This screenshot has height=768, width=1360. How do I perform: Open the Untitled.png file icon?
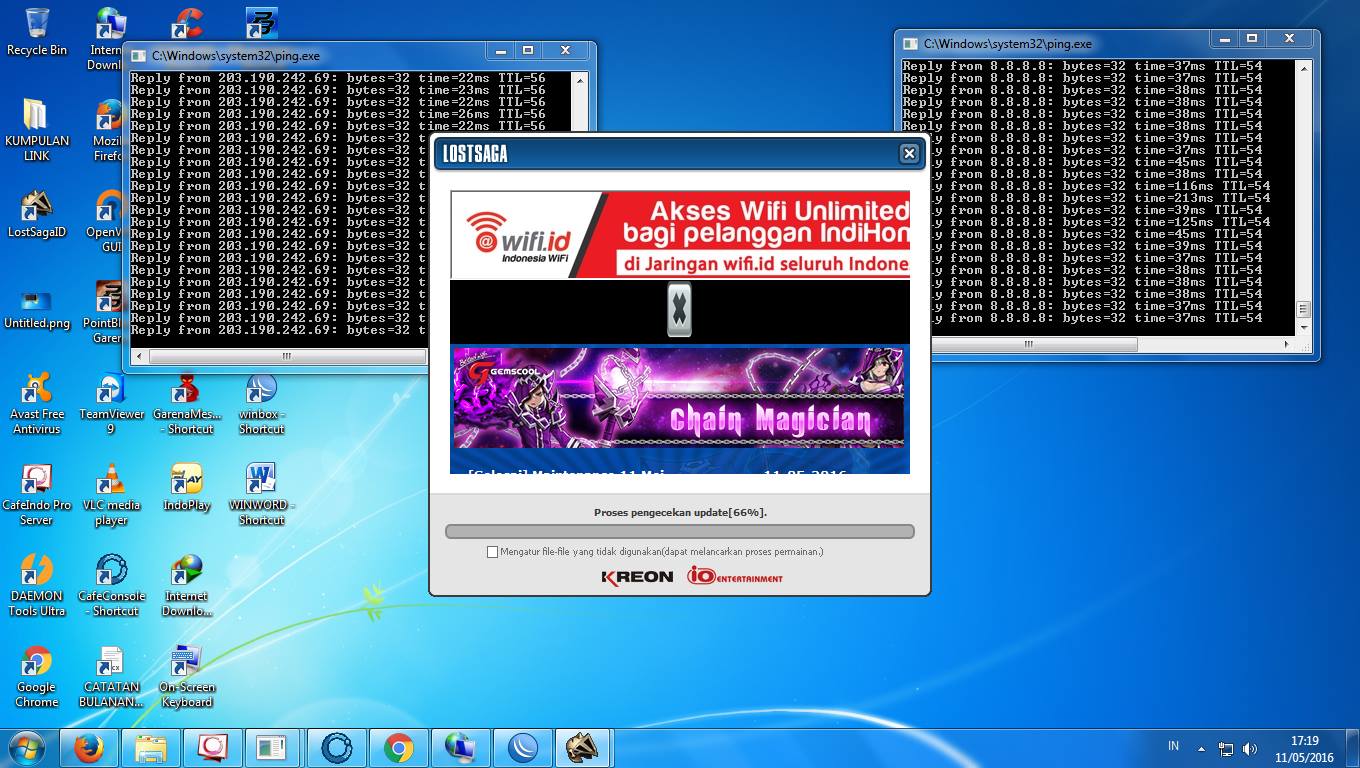click(37, 309)
